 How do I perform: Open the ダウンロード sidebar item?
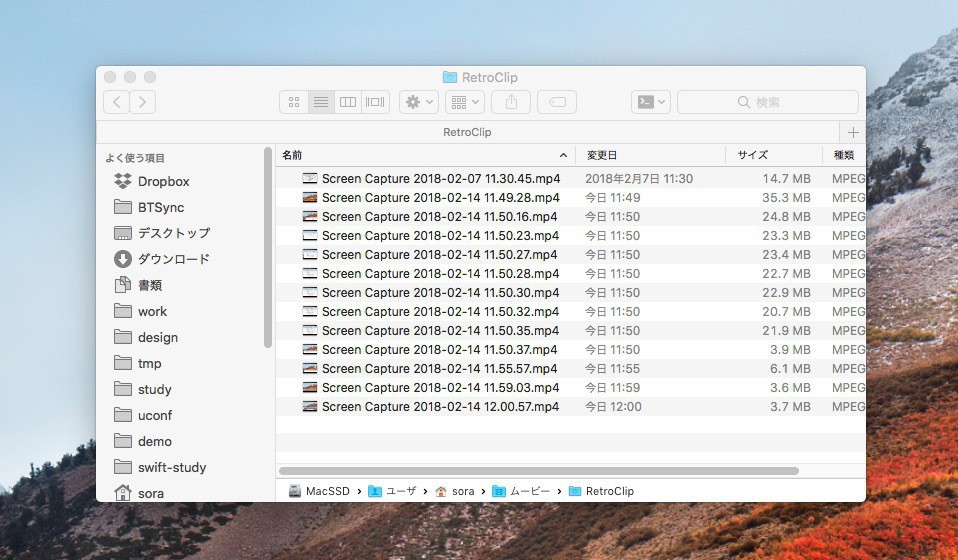click(x=173, y=259)
